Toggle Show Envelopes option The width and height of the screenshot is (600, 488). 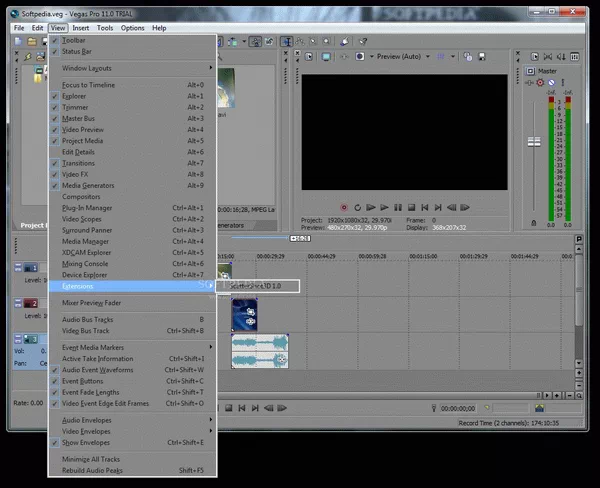(132, 442)
